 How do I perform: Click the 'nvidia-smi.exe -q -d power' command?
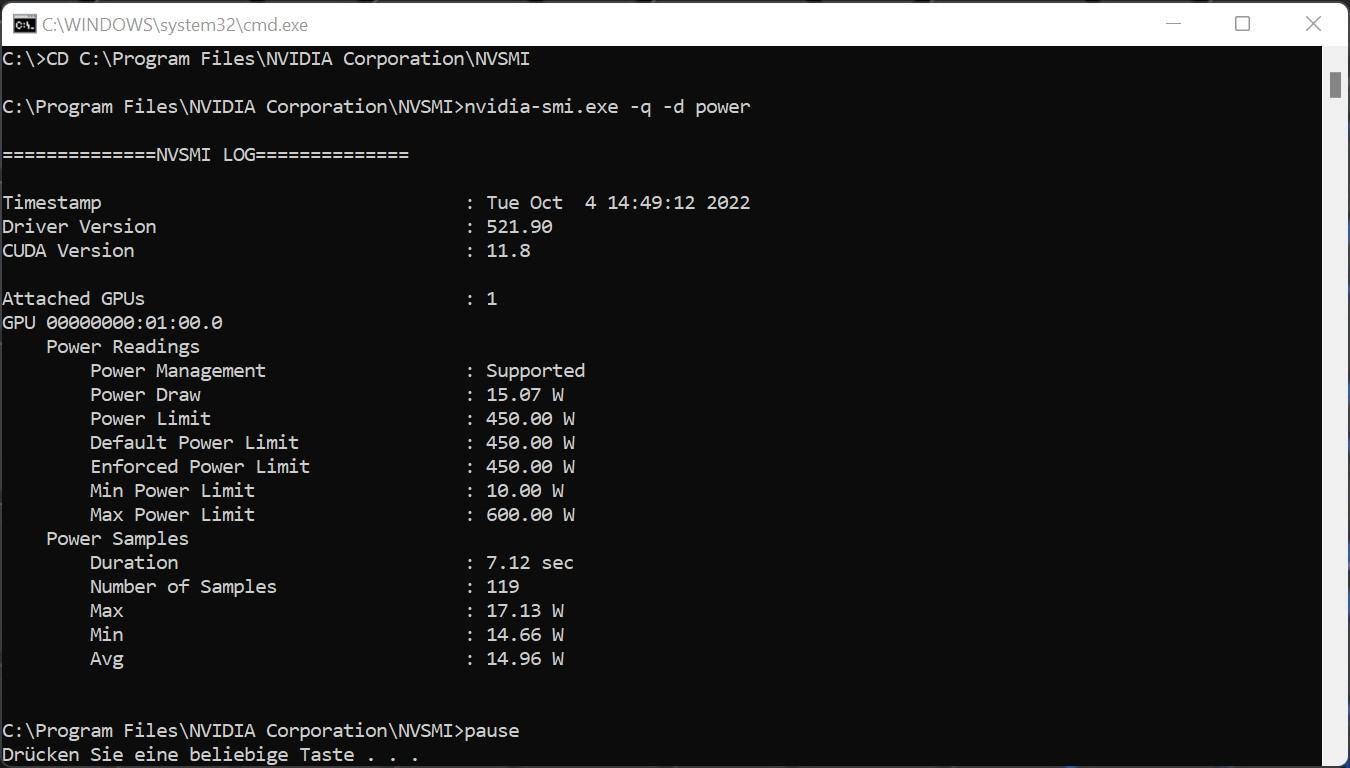point(607,107)
